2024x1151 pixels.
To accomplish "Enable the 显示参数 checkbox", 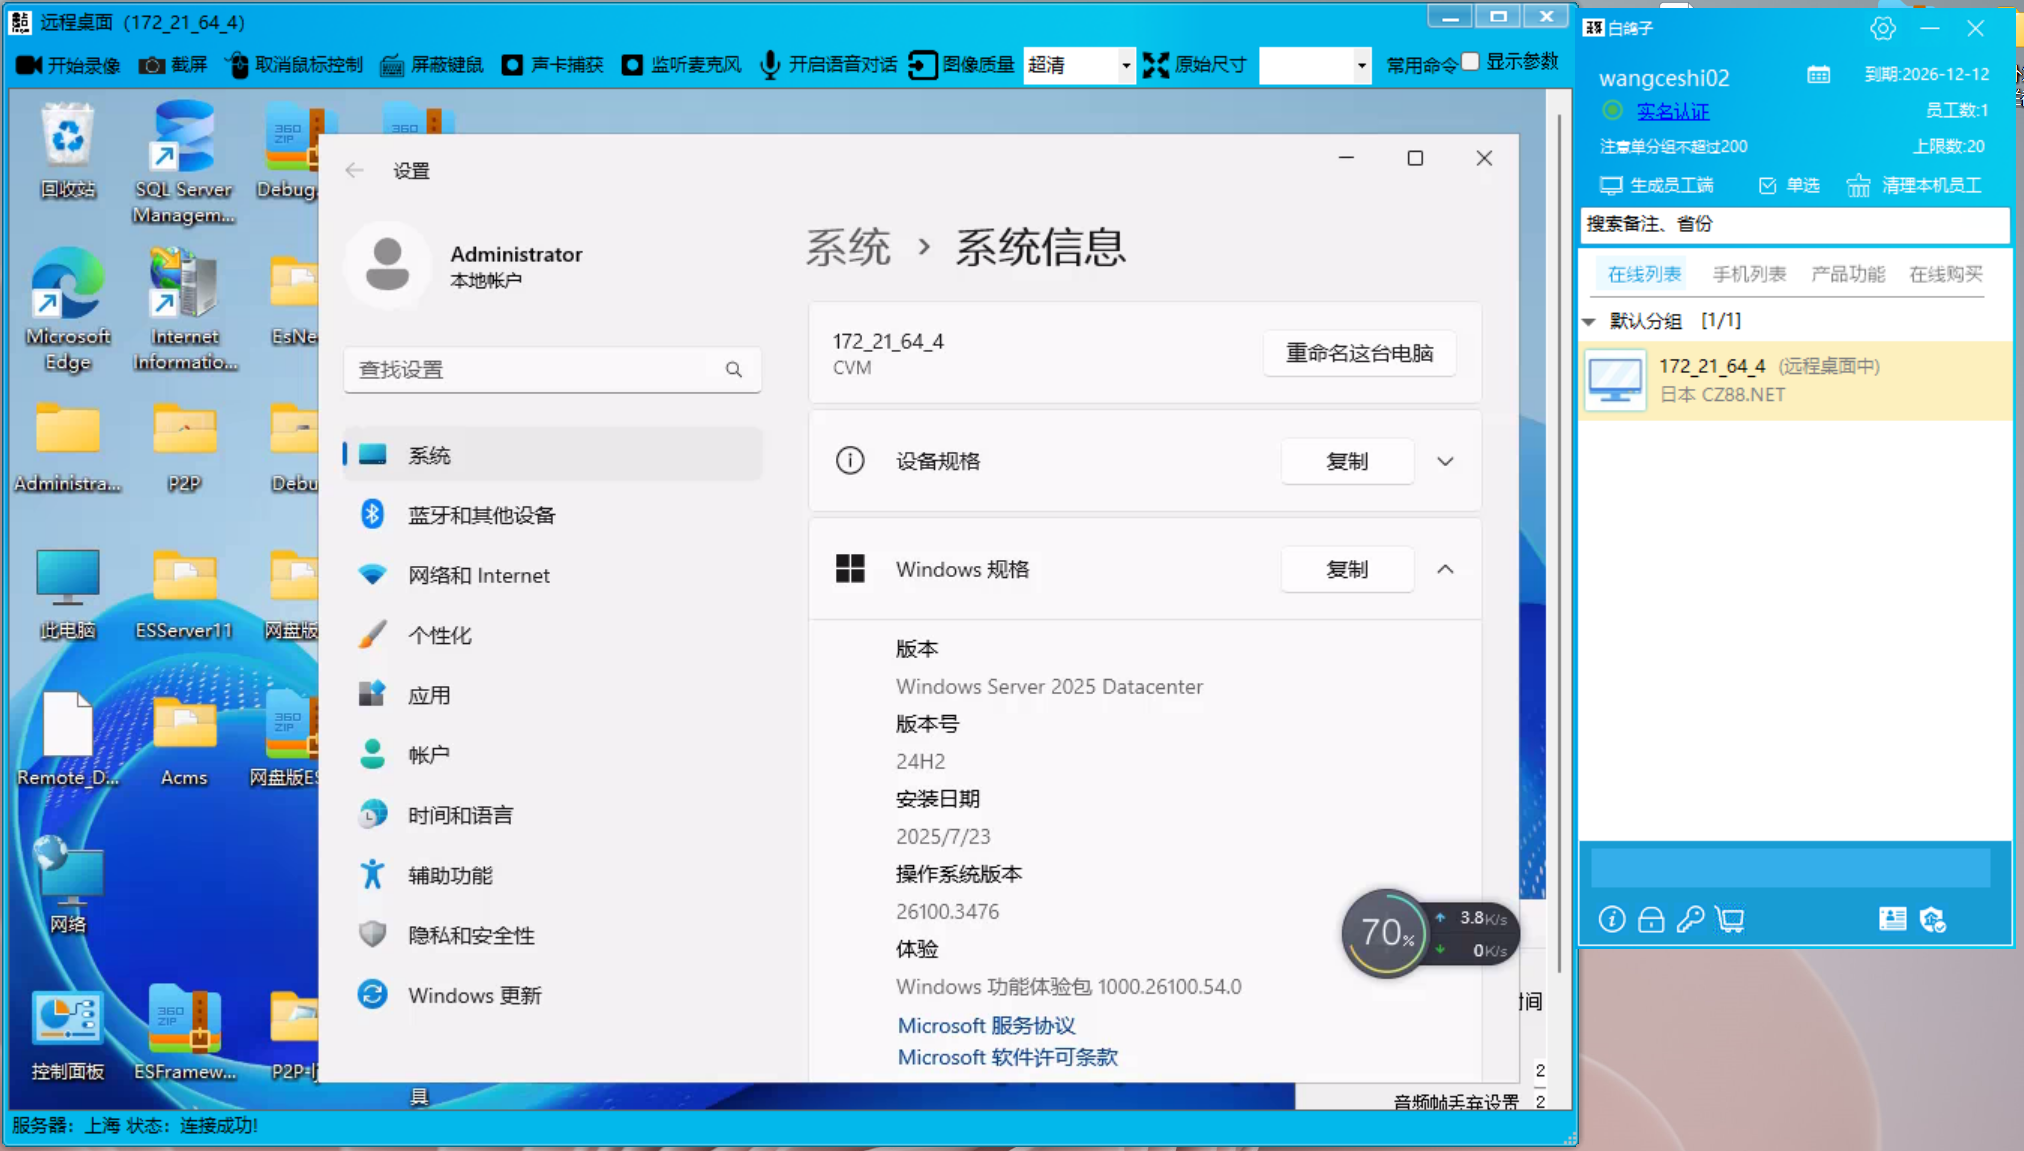I will [1470, 62].
